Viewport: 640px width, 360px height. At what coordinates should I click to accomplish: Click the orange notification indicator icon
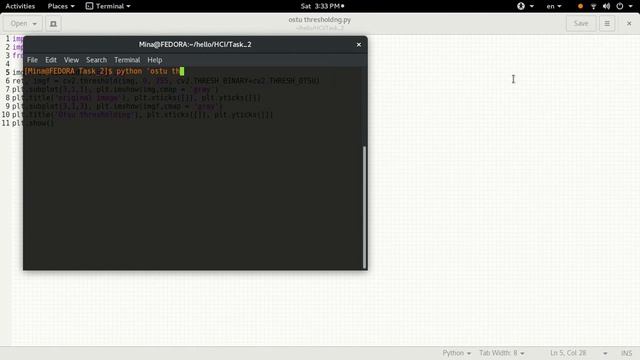(x=580, y=6)
